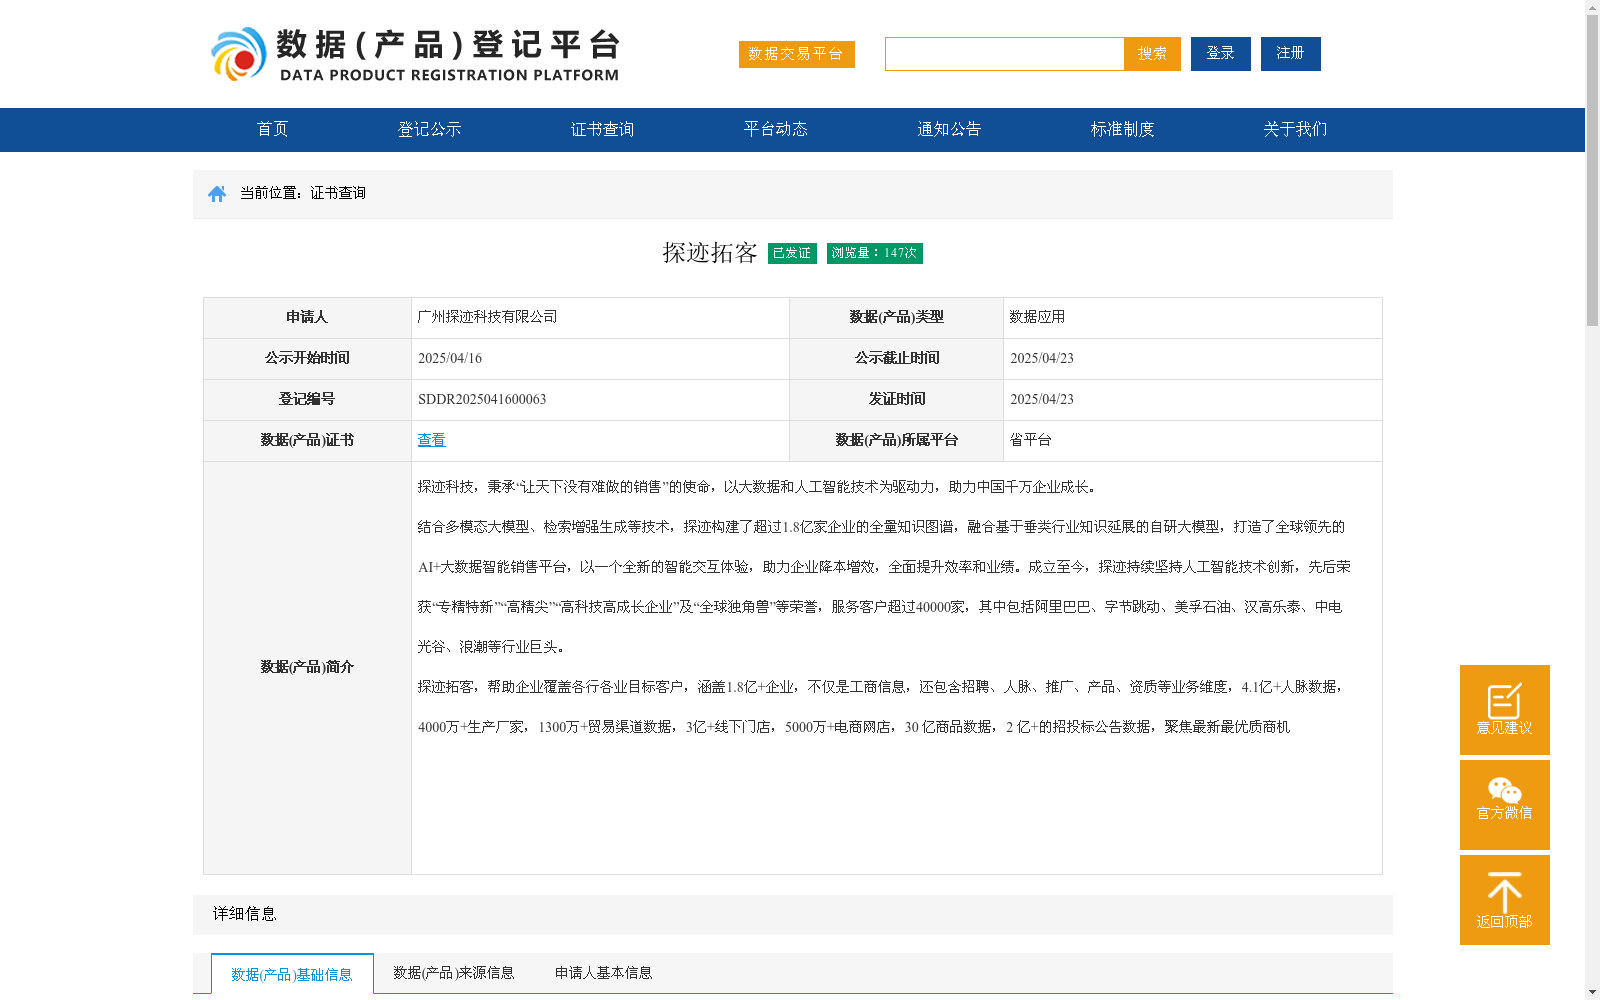
Task: Click the 登记编号 header cell
Action: coord(307,399)
